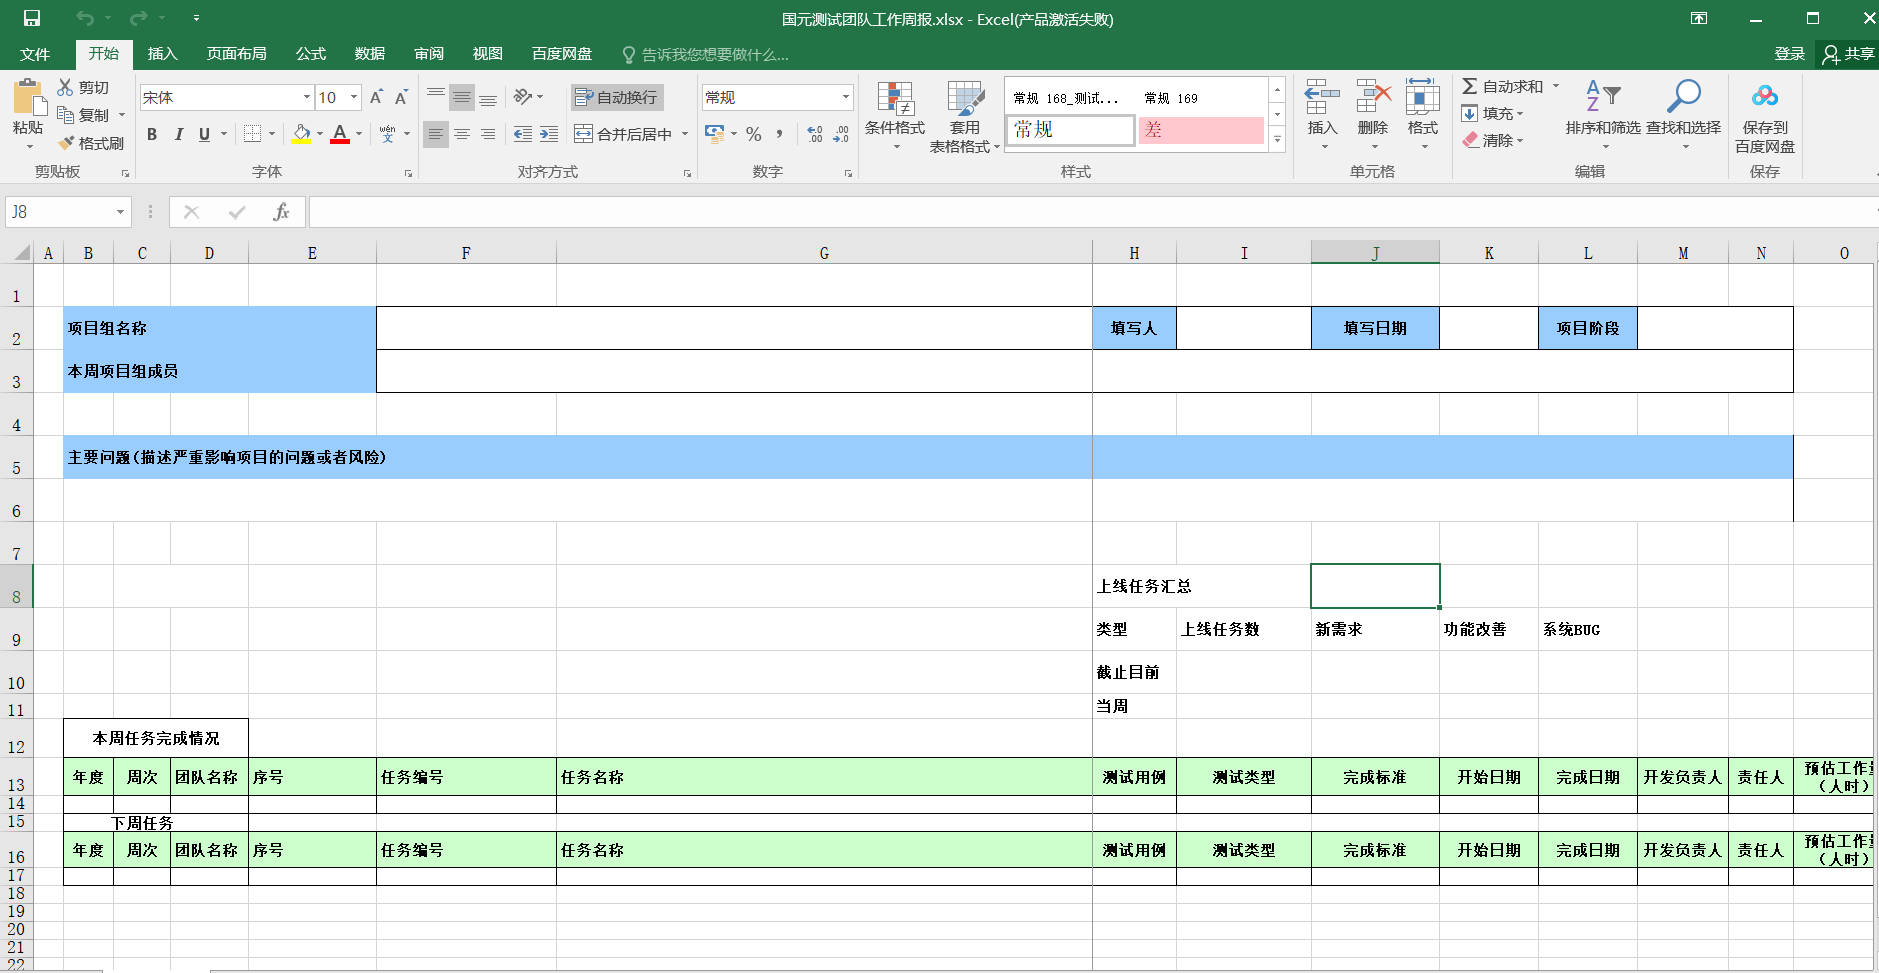Switch to the Page Layout tab
Viewport: 1879px width, 973px height.
coord(236,54)
